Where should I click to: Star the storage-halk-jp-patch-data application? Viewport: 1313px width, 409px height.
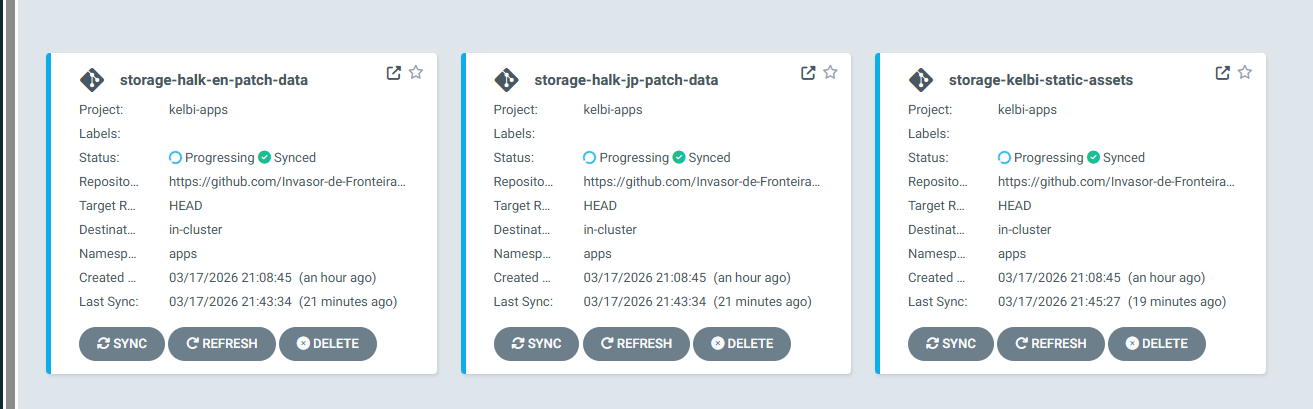click(831, 72)
